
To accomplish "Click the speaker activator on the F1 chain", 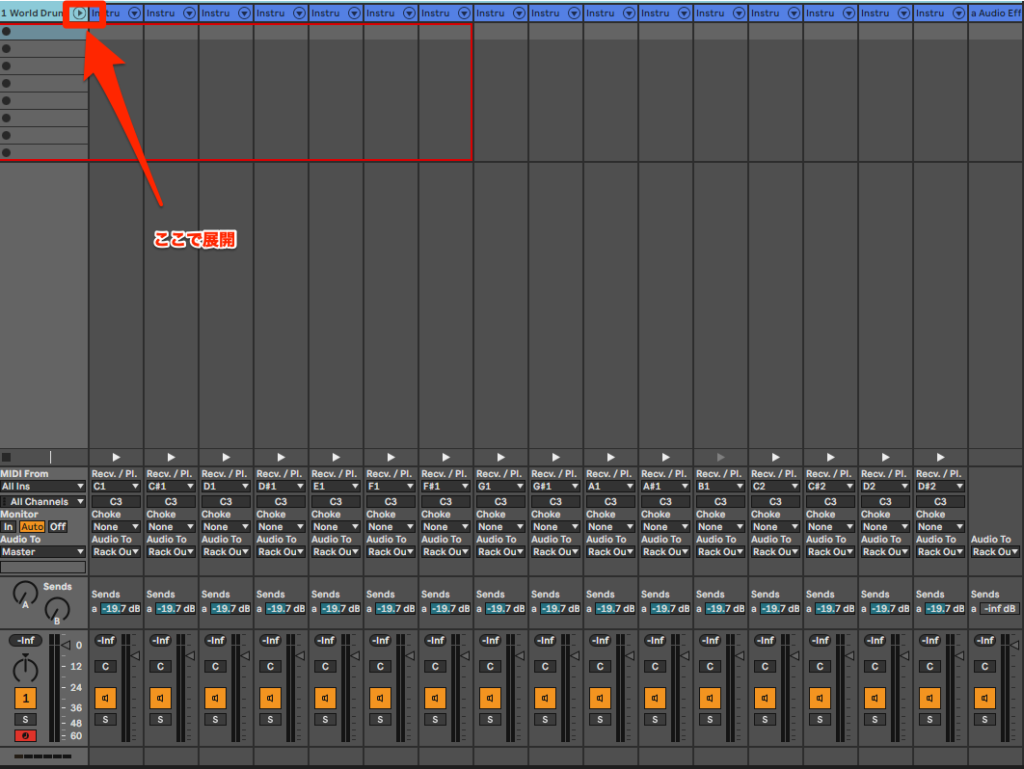I will coord(380,698).
